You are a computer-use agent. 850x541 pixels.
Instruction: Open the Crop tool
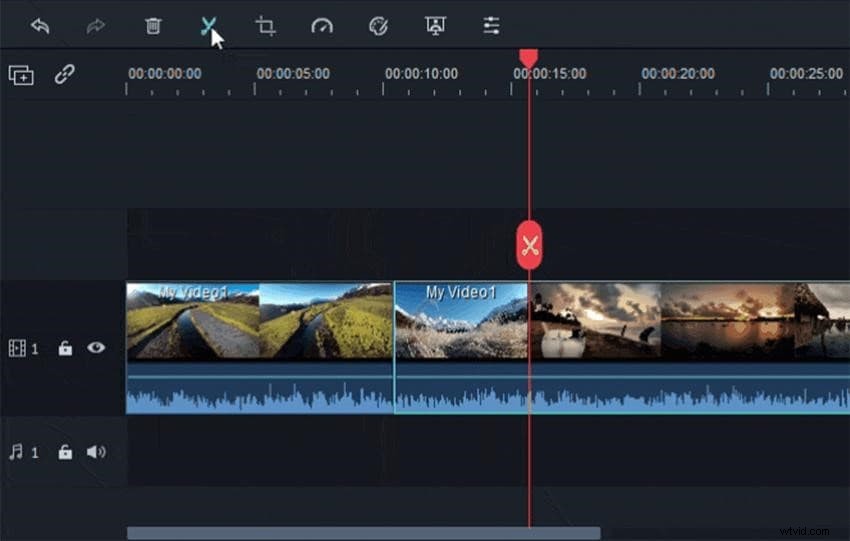tap(266, 25)
